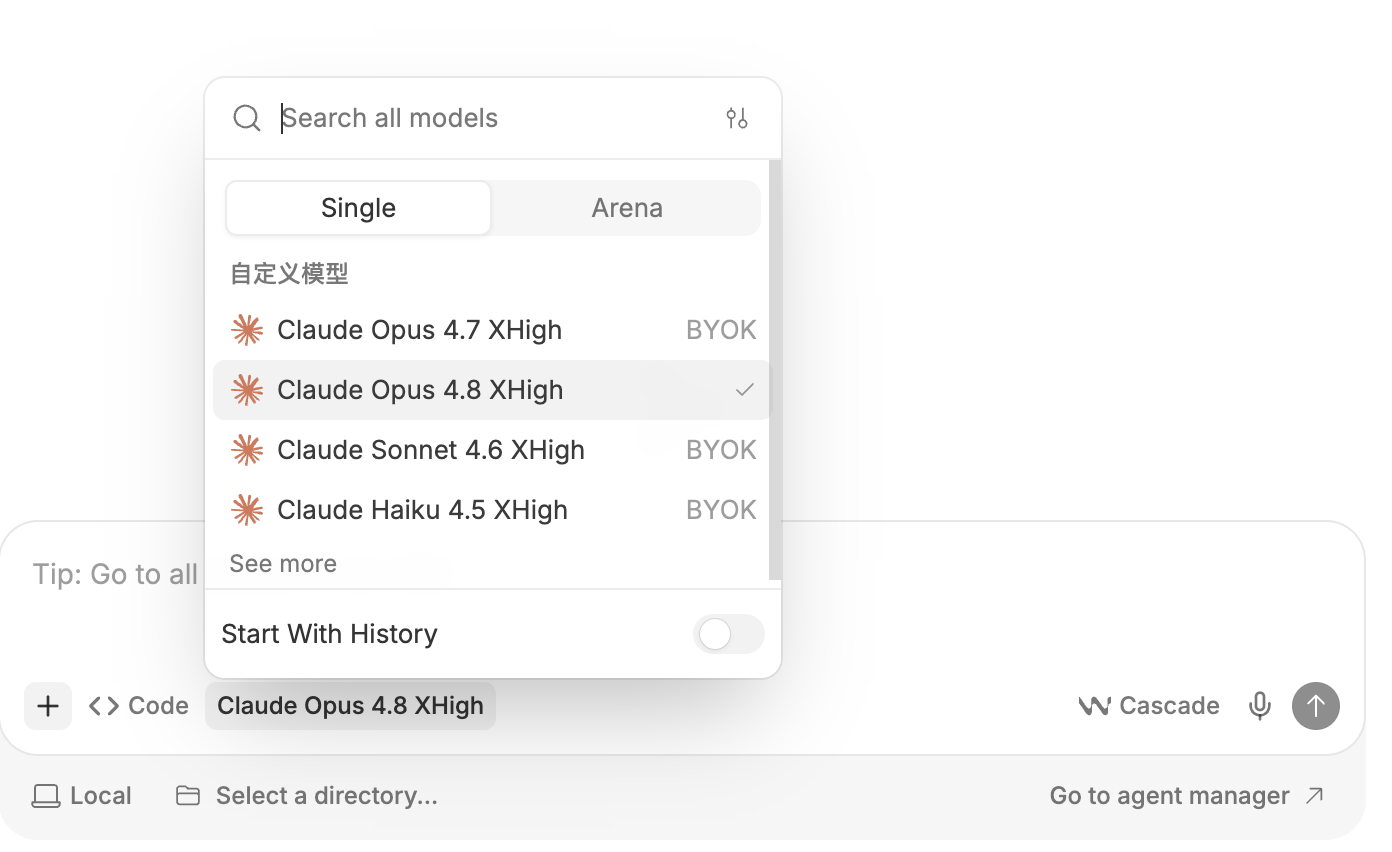Open the model filter settings icon
The width and height of the screenshot is (1392, 852).
[x=737, y=118]
